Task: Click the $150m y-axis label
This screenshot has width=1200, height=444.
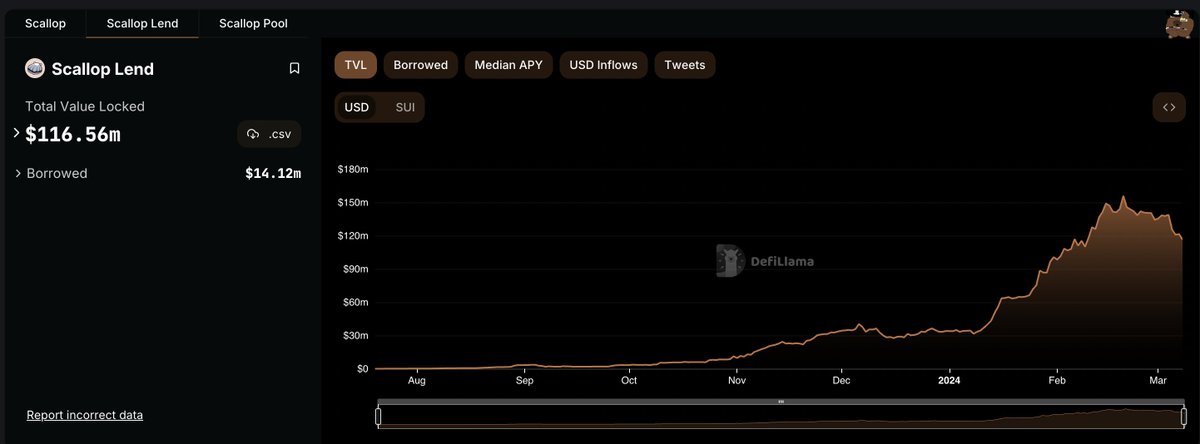Action: (x=353, y=203)
